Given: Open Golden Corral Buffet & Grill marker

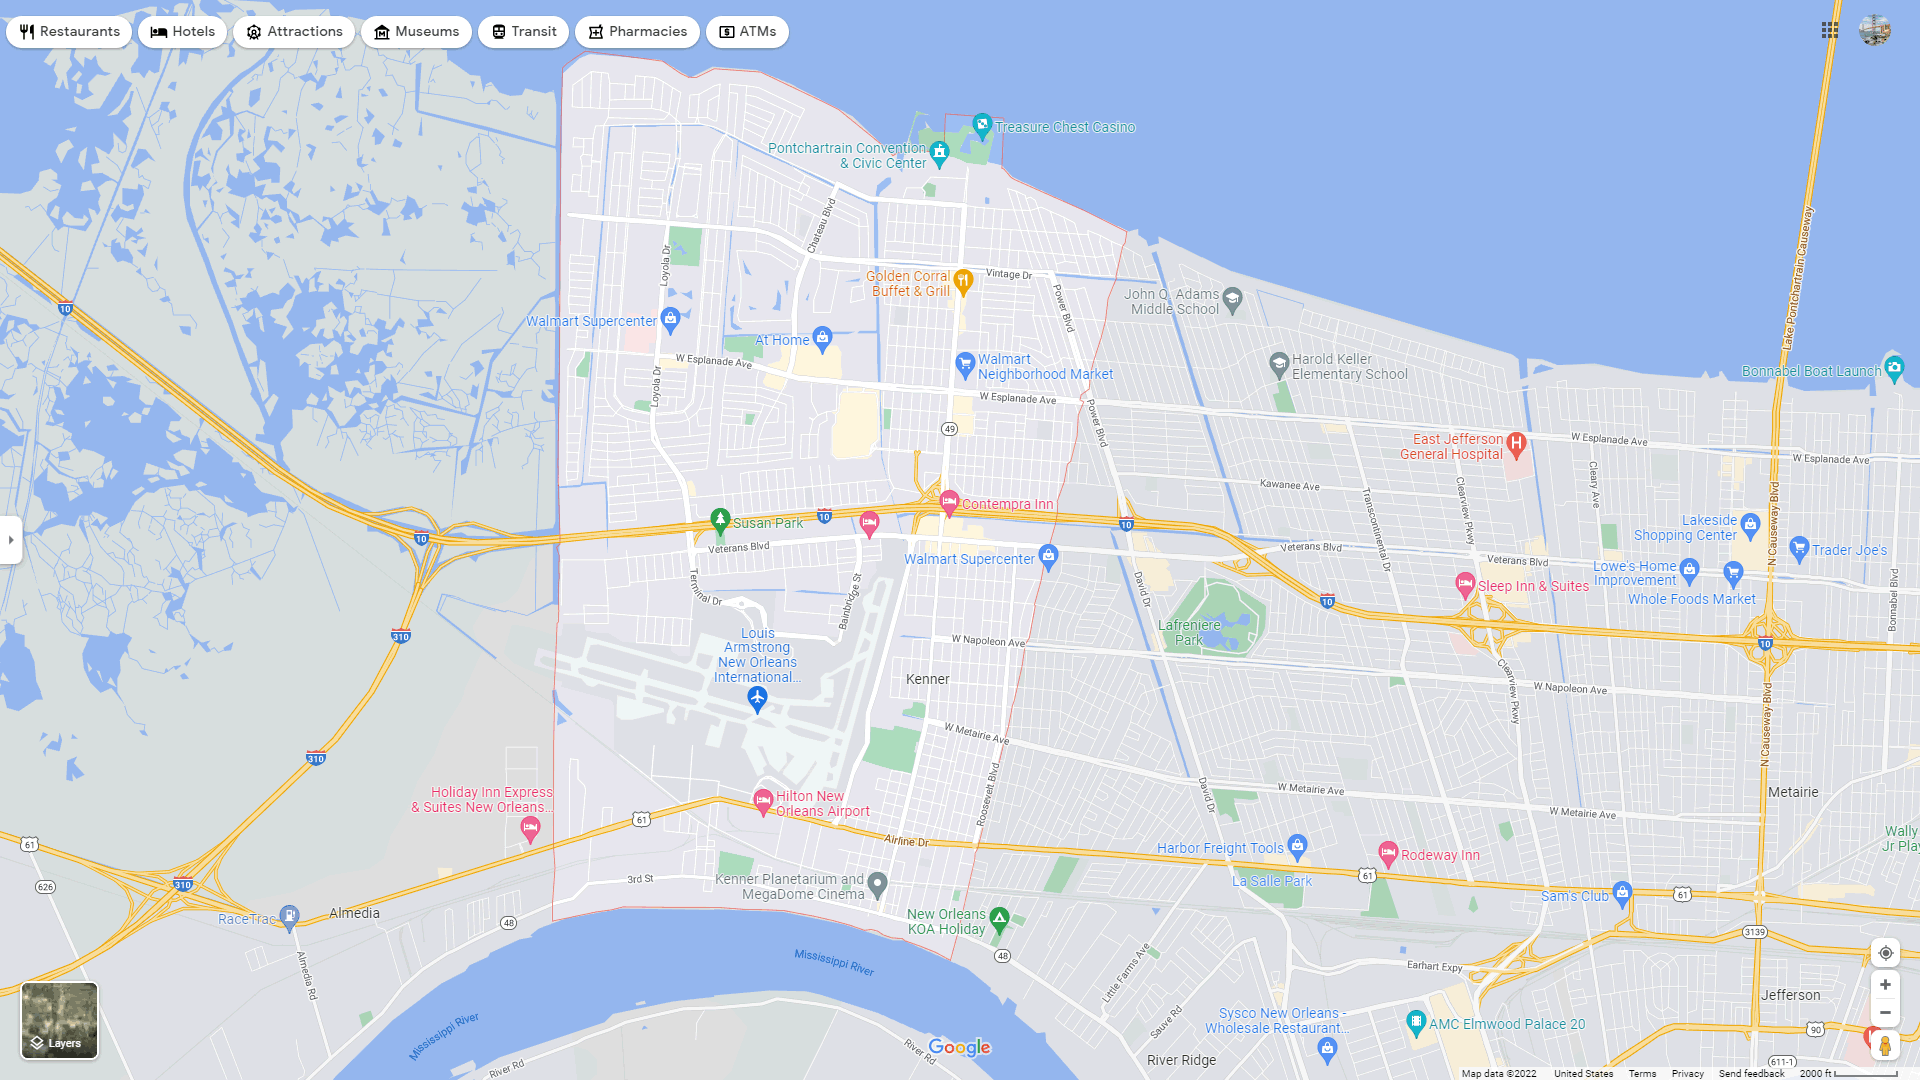Looking at the screenshot, I should [963, 282].
